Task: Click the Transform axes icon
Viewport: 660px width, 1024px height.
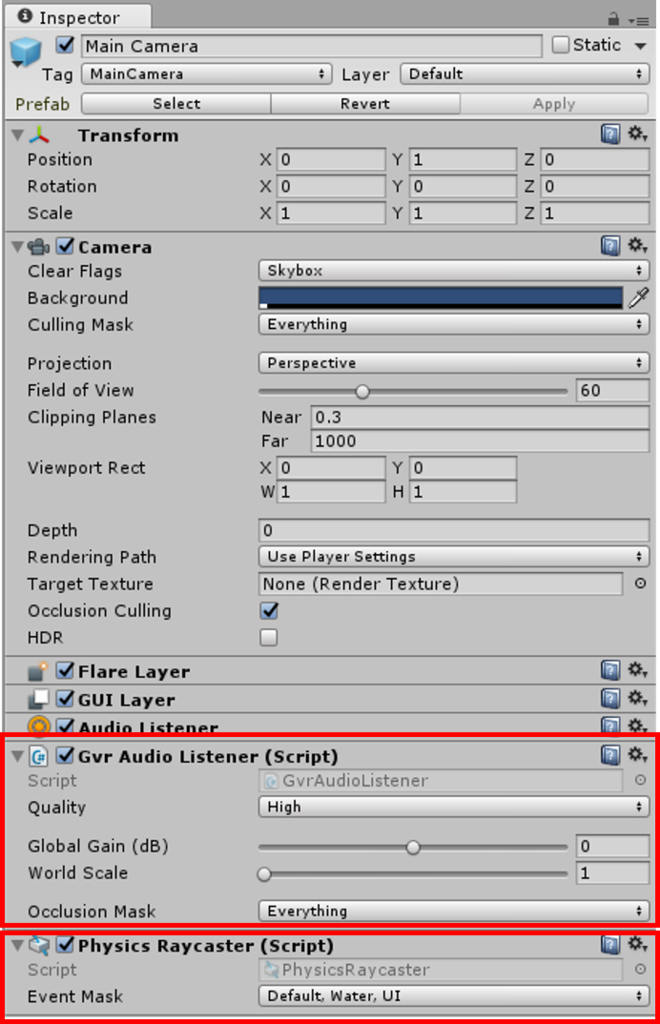Action: click(x=39, y=135)
